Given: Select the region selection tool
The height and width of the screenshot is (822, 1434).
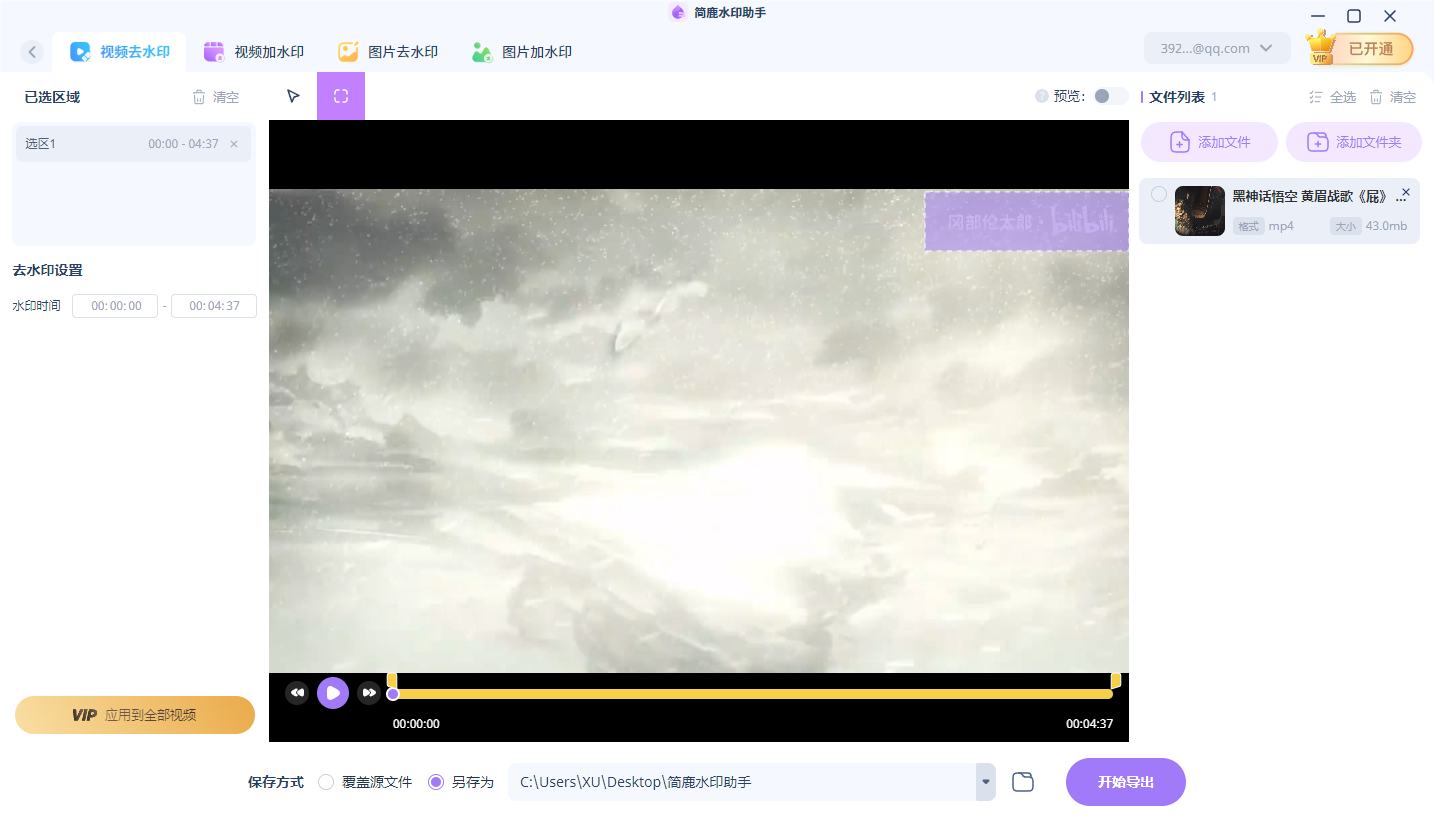Looking at the screenshot, I should pyautogui.click(x=341, y=96).
